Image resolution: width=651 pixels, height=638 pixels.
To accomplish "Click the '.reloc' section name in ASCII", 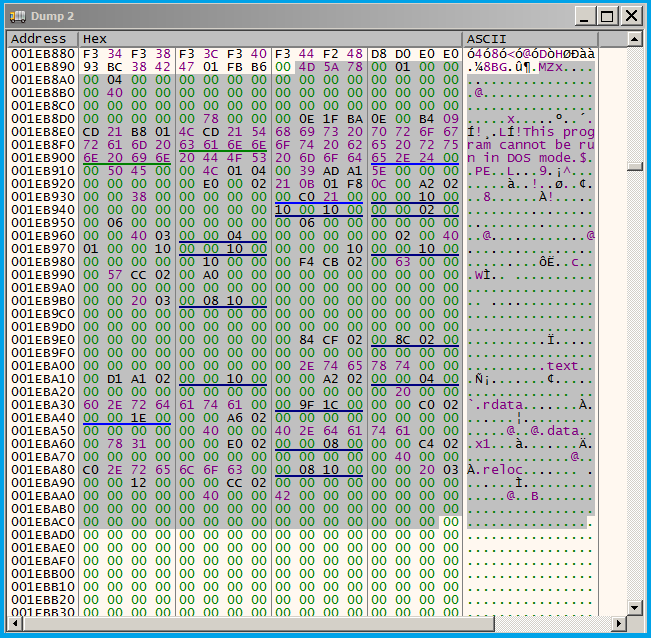I will (501, 470).
